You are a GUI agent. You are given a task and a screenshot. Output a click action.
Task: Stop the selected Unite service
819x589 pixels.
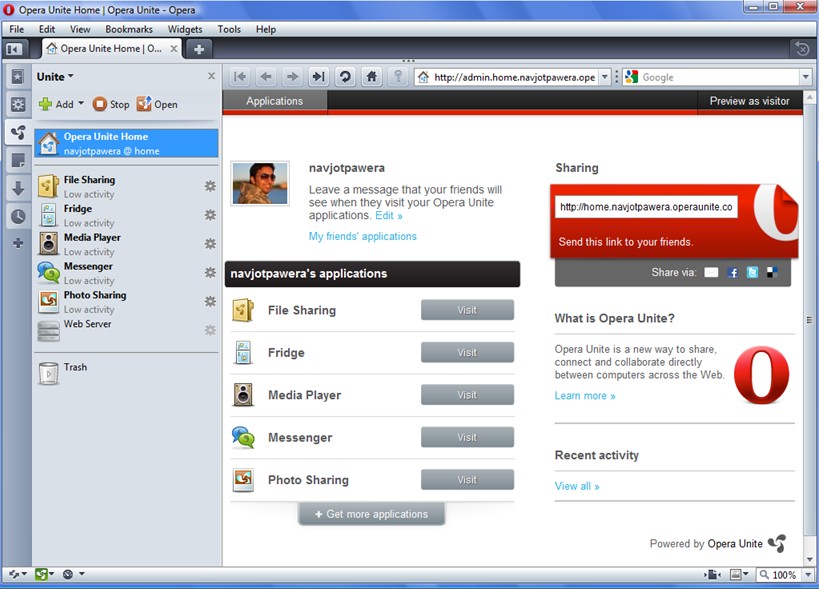[x=111, y=104]
